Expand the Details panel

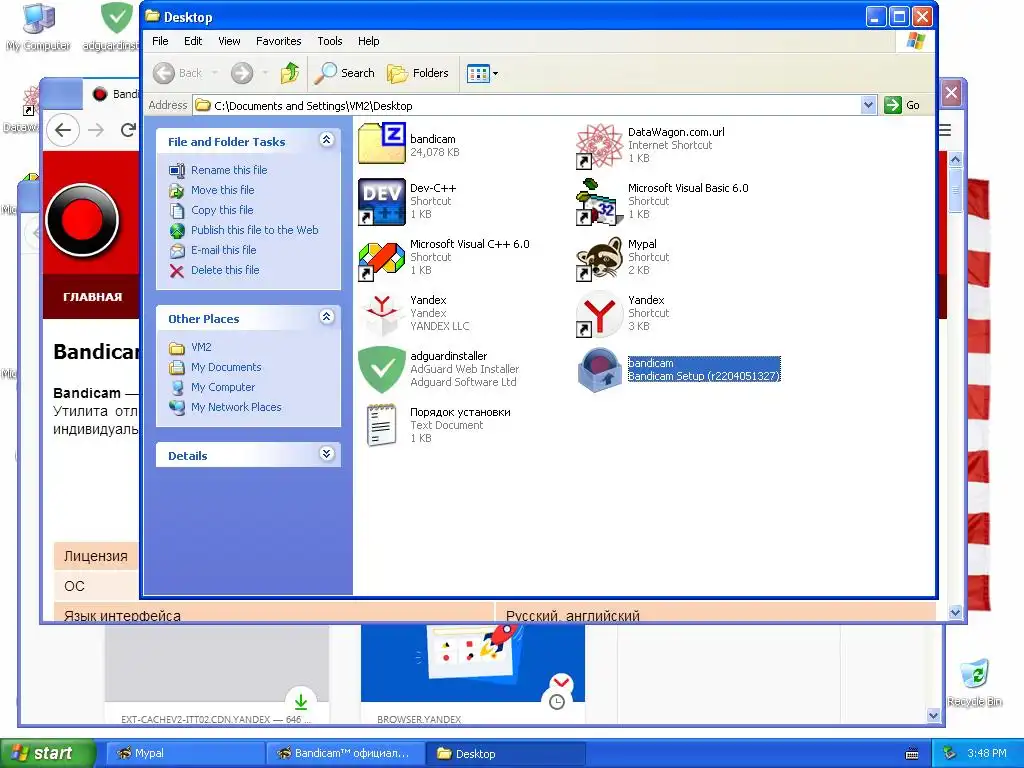pos(327,454)
